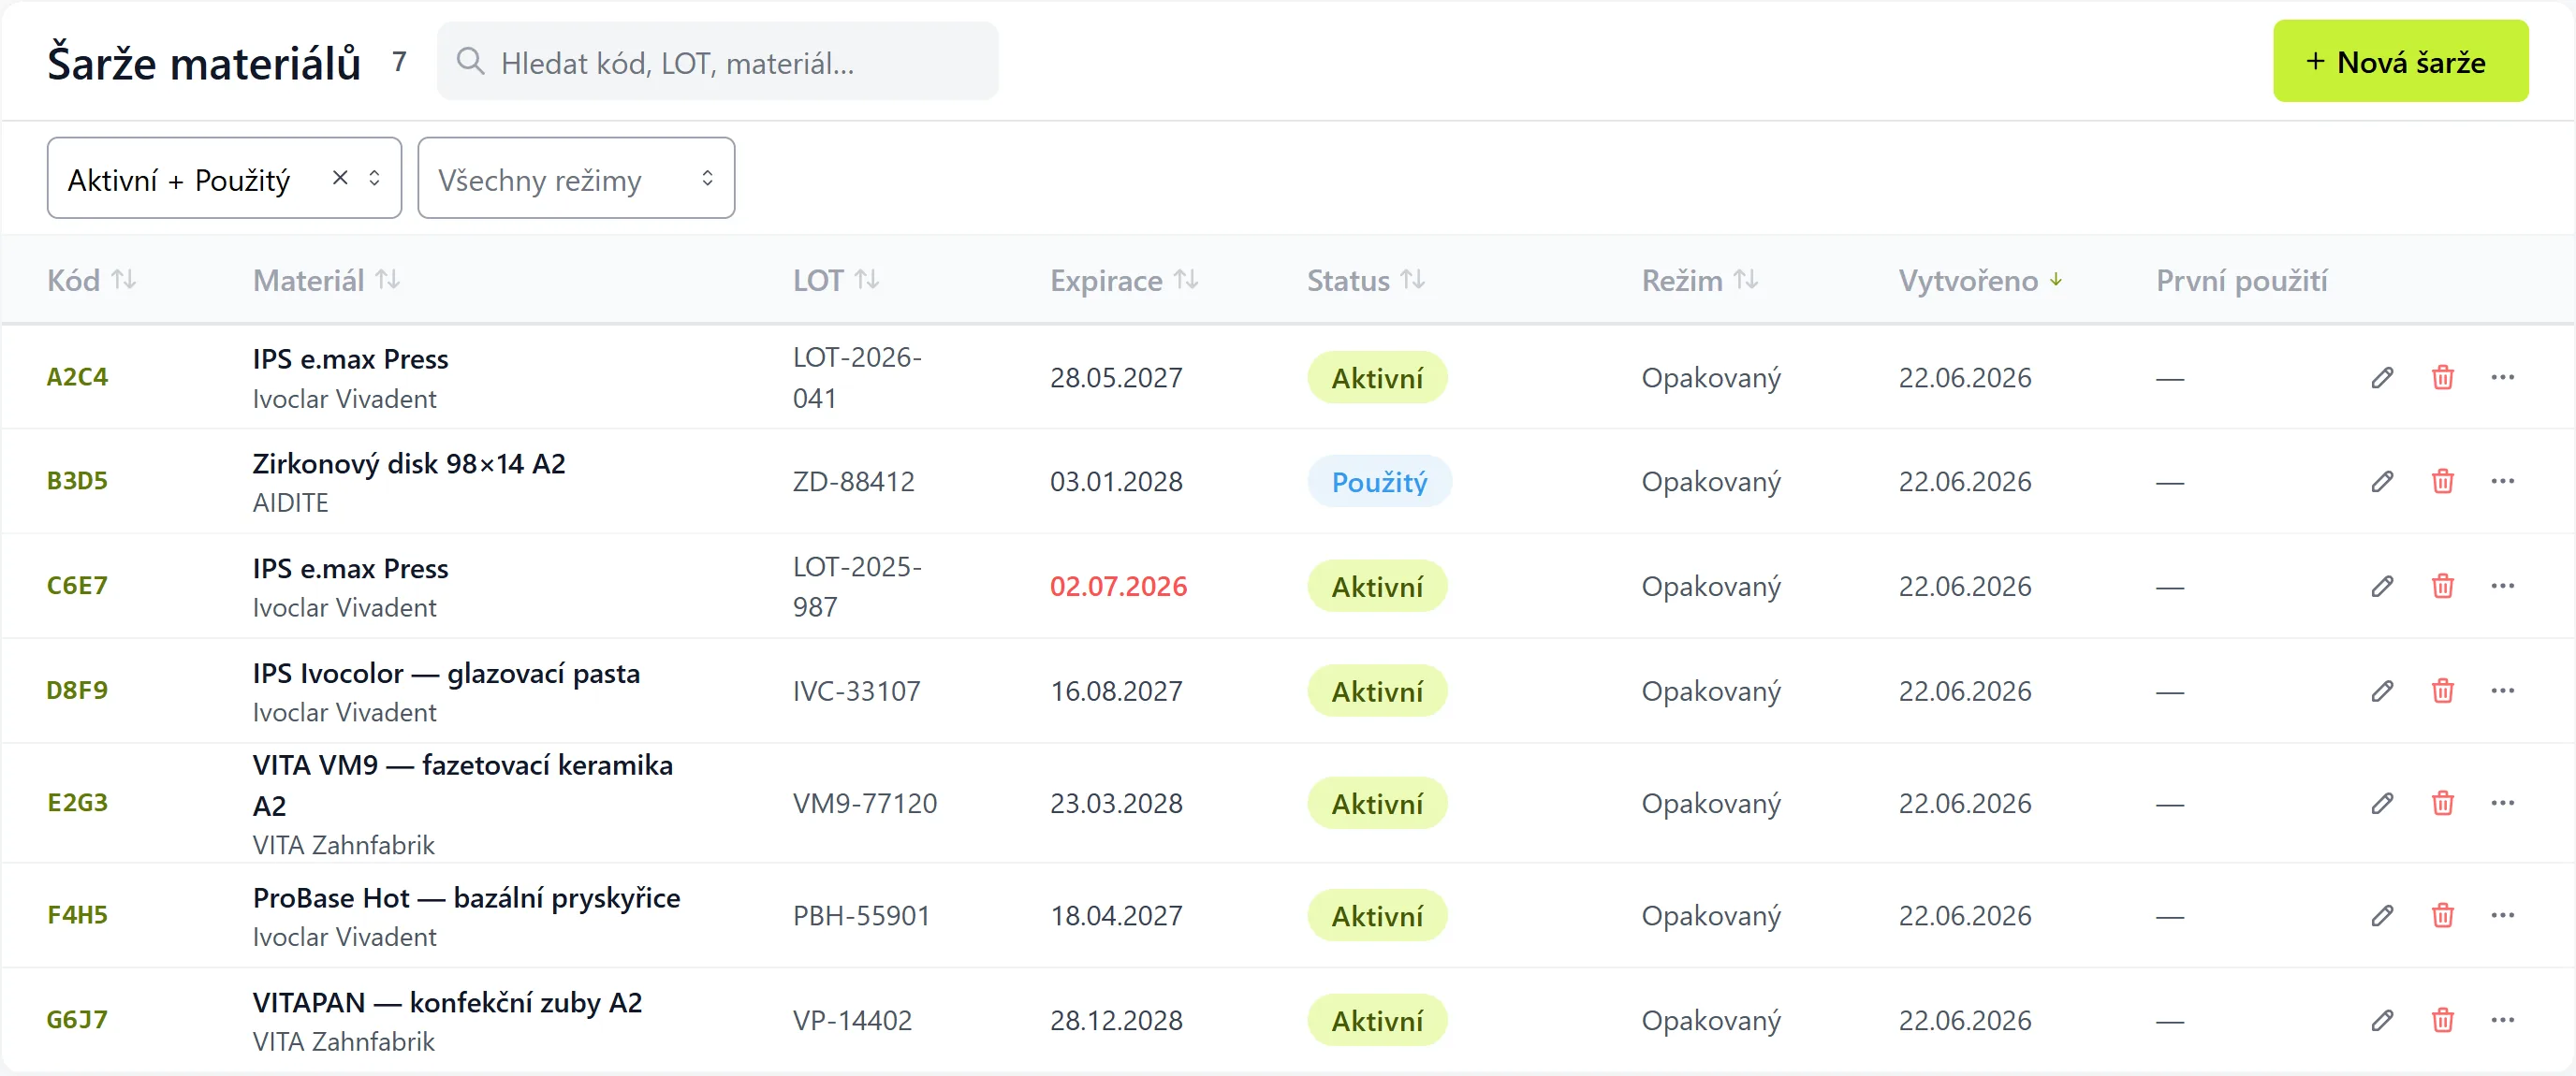Edit the D8F9 Ivocolor batch
Image resolution: width=2576 pixels, height=1076 pixels.
click(x=2382, y=690)
